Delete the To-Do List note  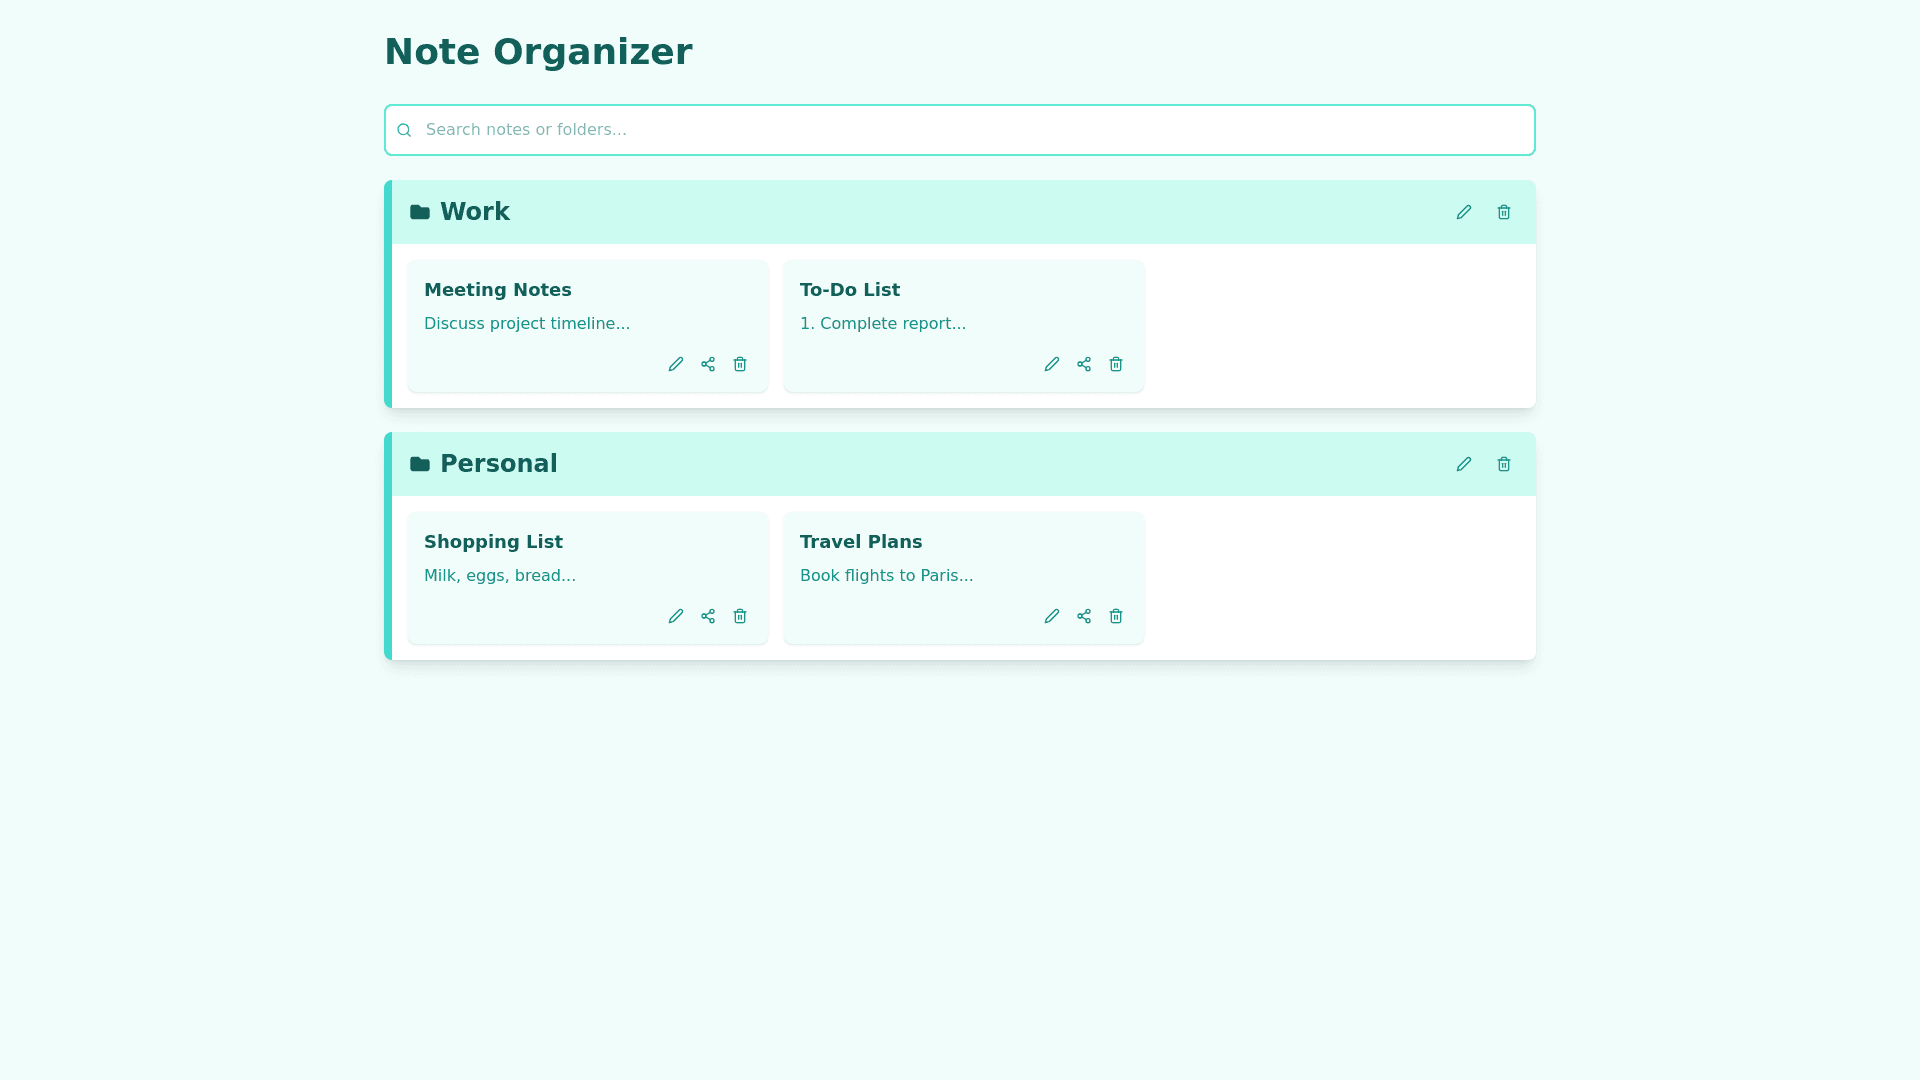1116,364
